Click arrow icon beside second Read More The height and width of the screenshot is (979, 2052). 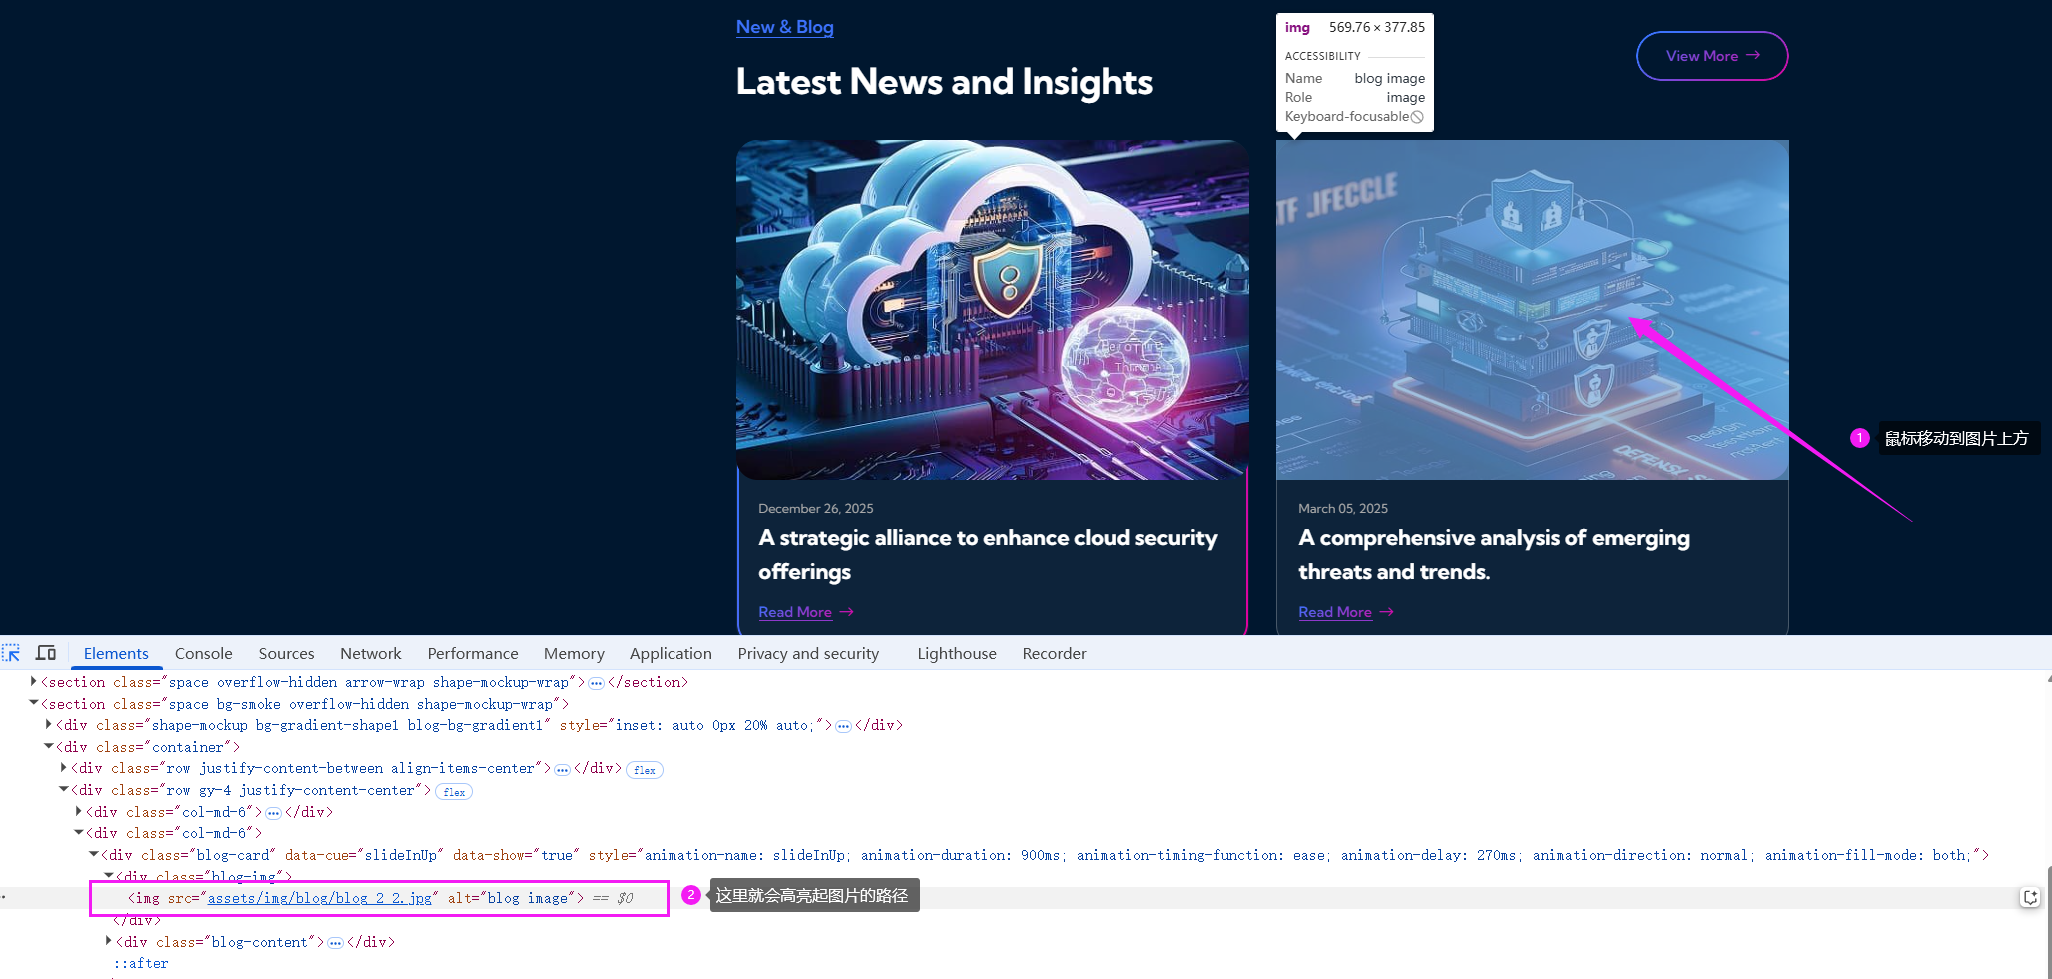(x=1386, y=612)
